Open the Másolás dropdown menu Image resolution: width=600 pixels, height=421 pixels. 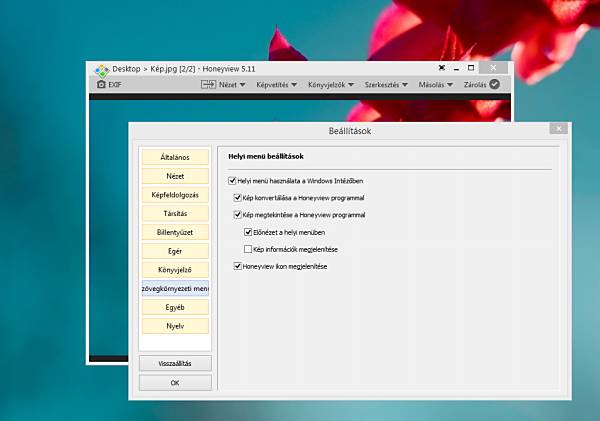tap(435, 85)
